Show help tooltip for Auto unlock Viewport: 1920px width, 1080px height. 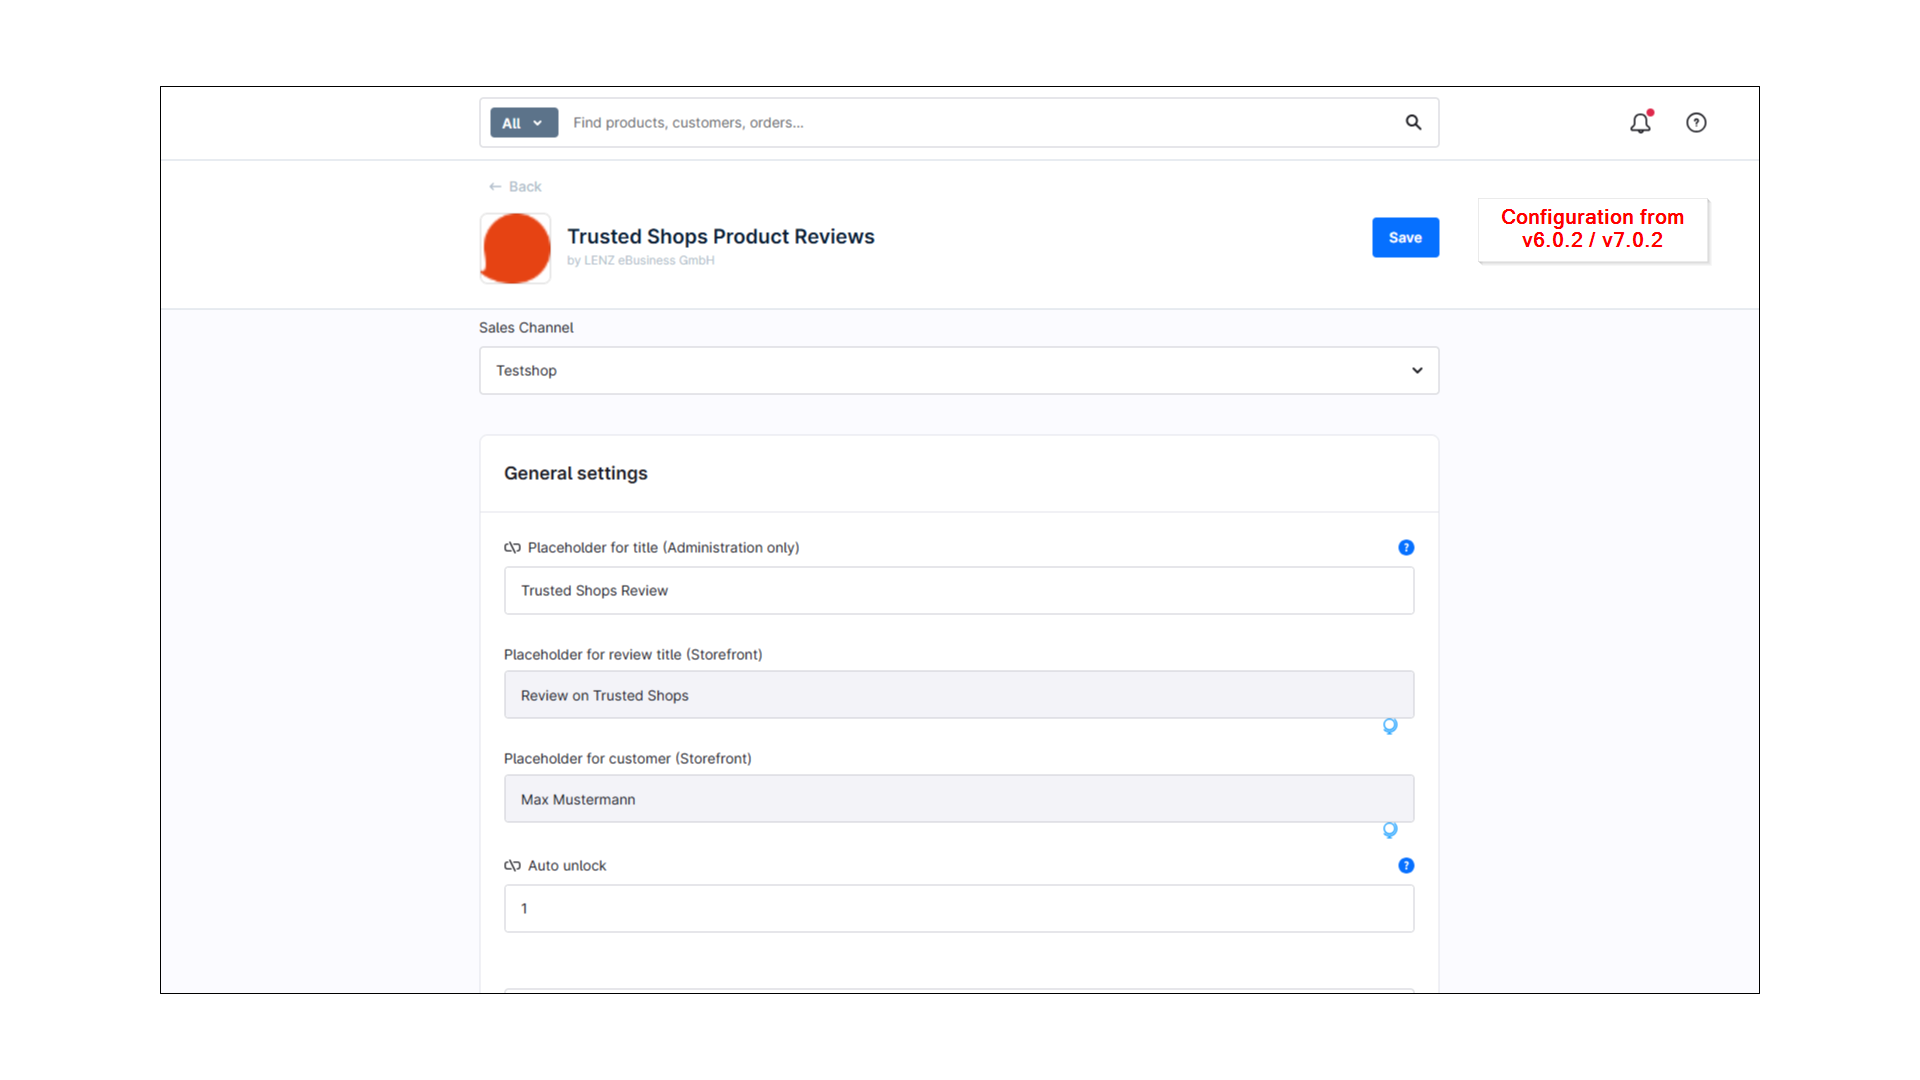[x=1406, y=865]
